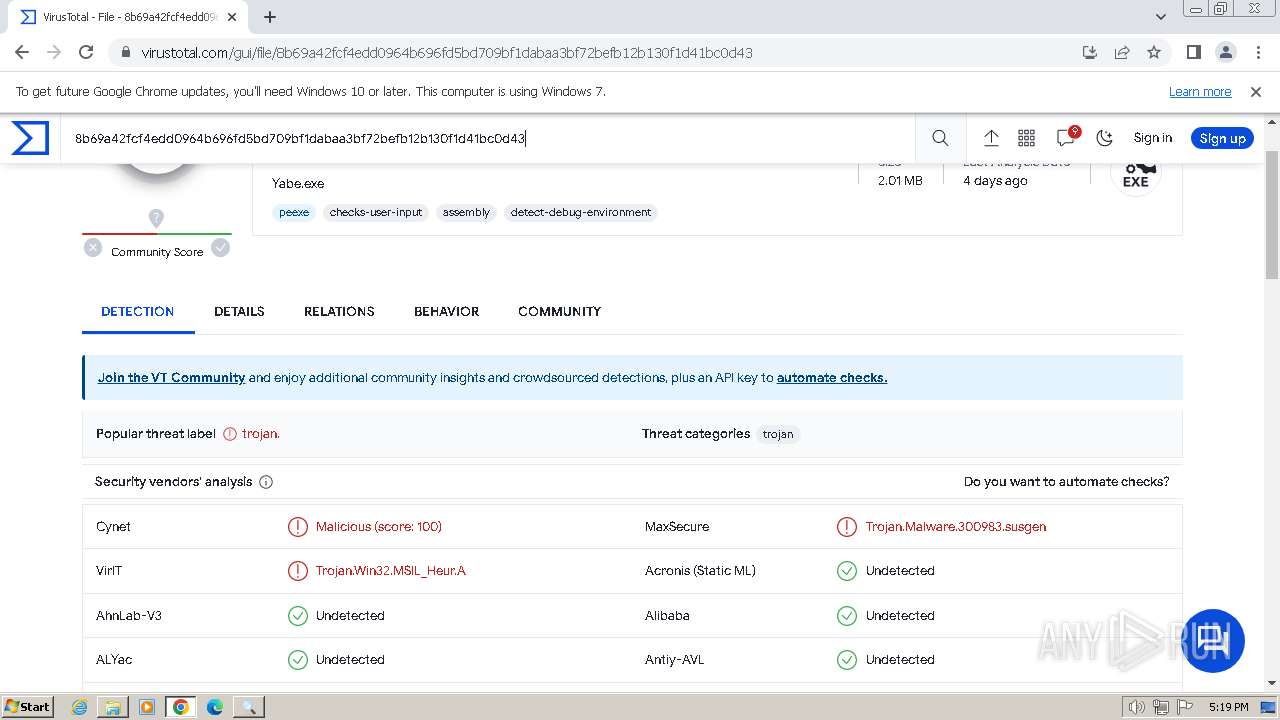This screenshot has width=1280, height=720.
Task: Open File Explorer from taskbar
Action: click(113, 707)
